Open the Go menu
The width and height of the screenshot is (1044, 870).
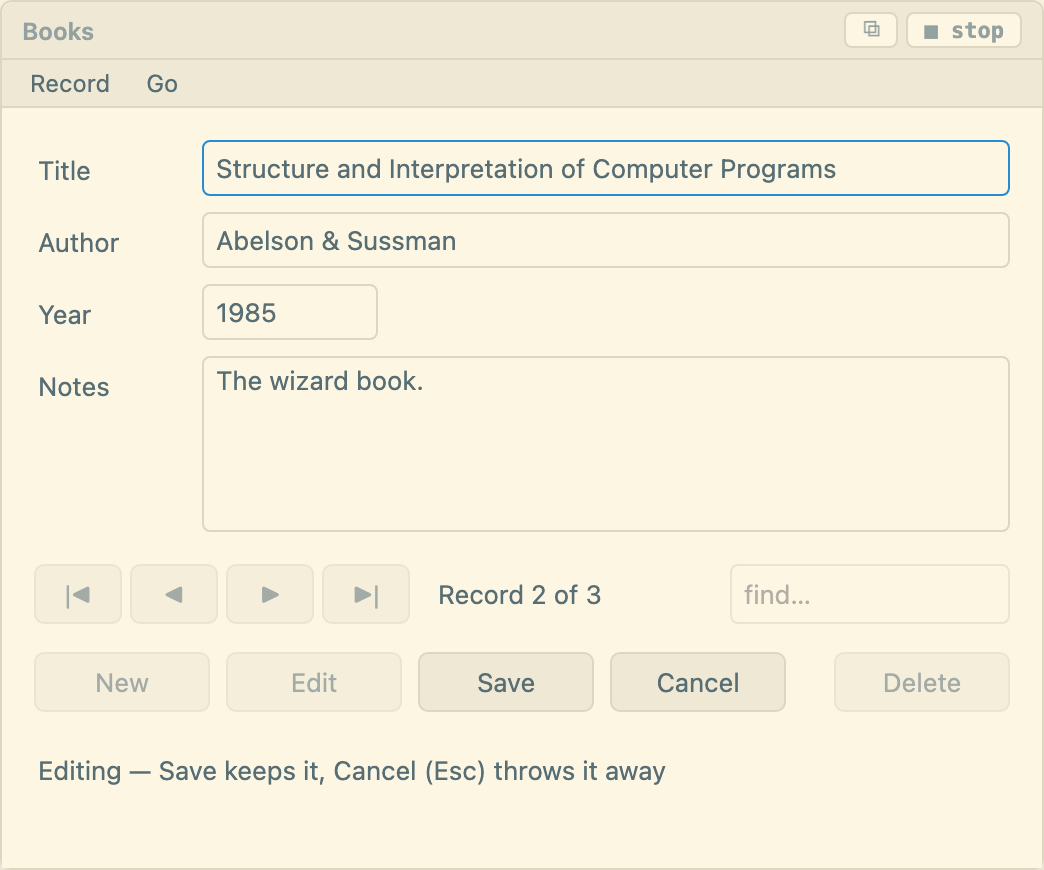[162, 84]
